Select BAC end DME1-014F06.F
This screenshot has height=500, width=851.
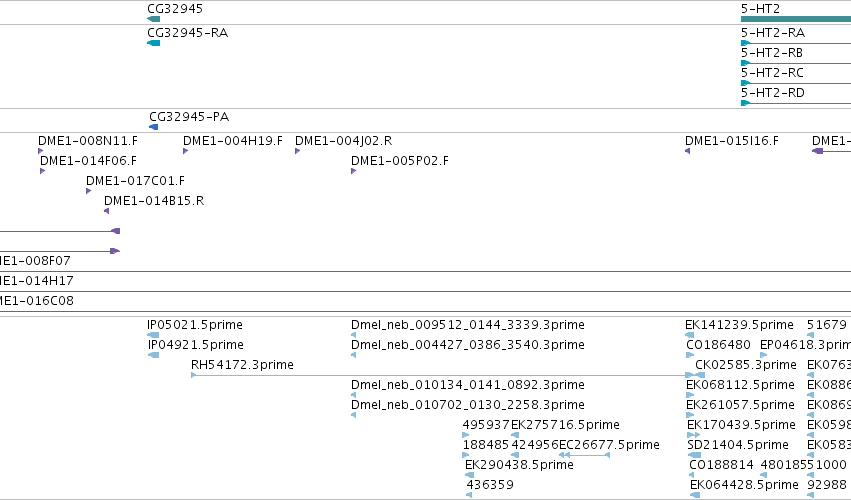(x=88, y=161)
